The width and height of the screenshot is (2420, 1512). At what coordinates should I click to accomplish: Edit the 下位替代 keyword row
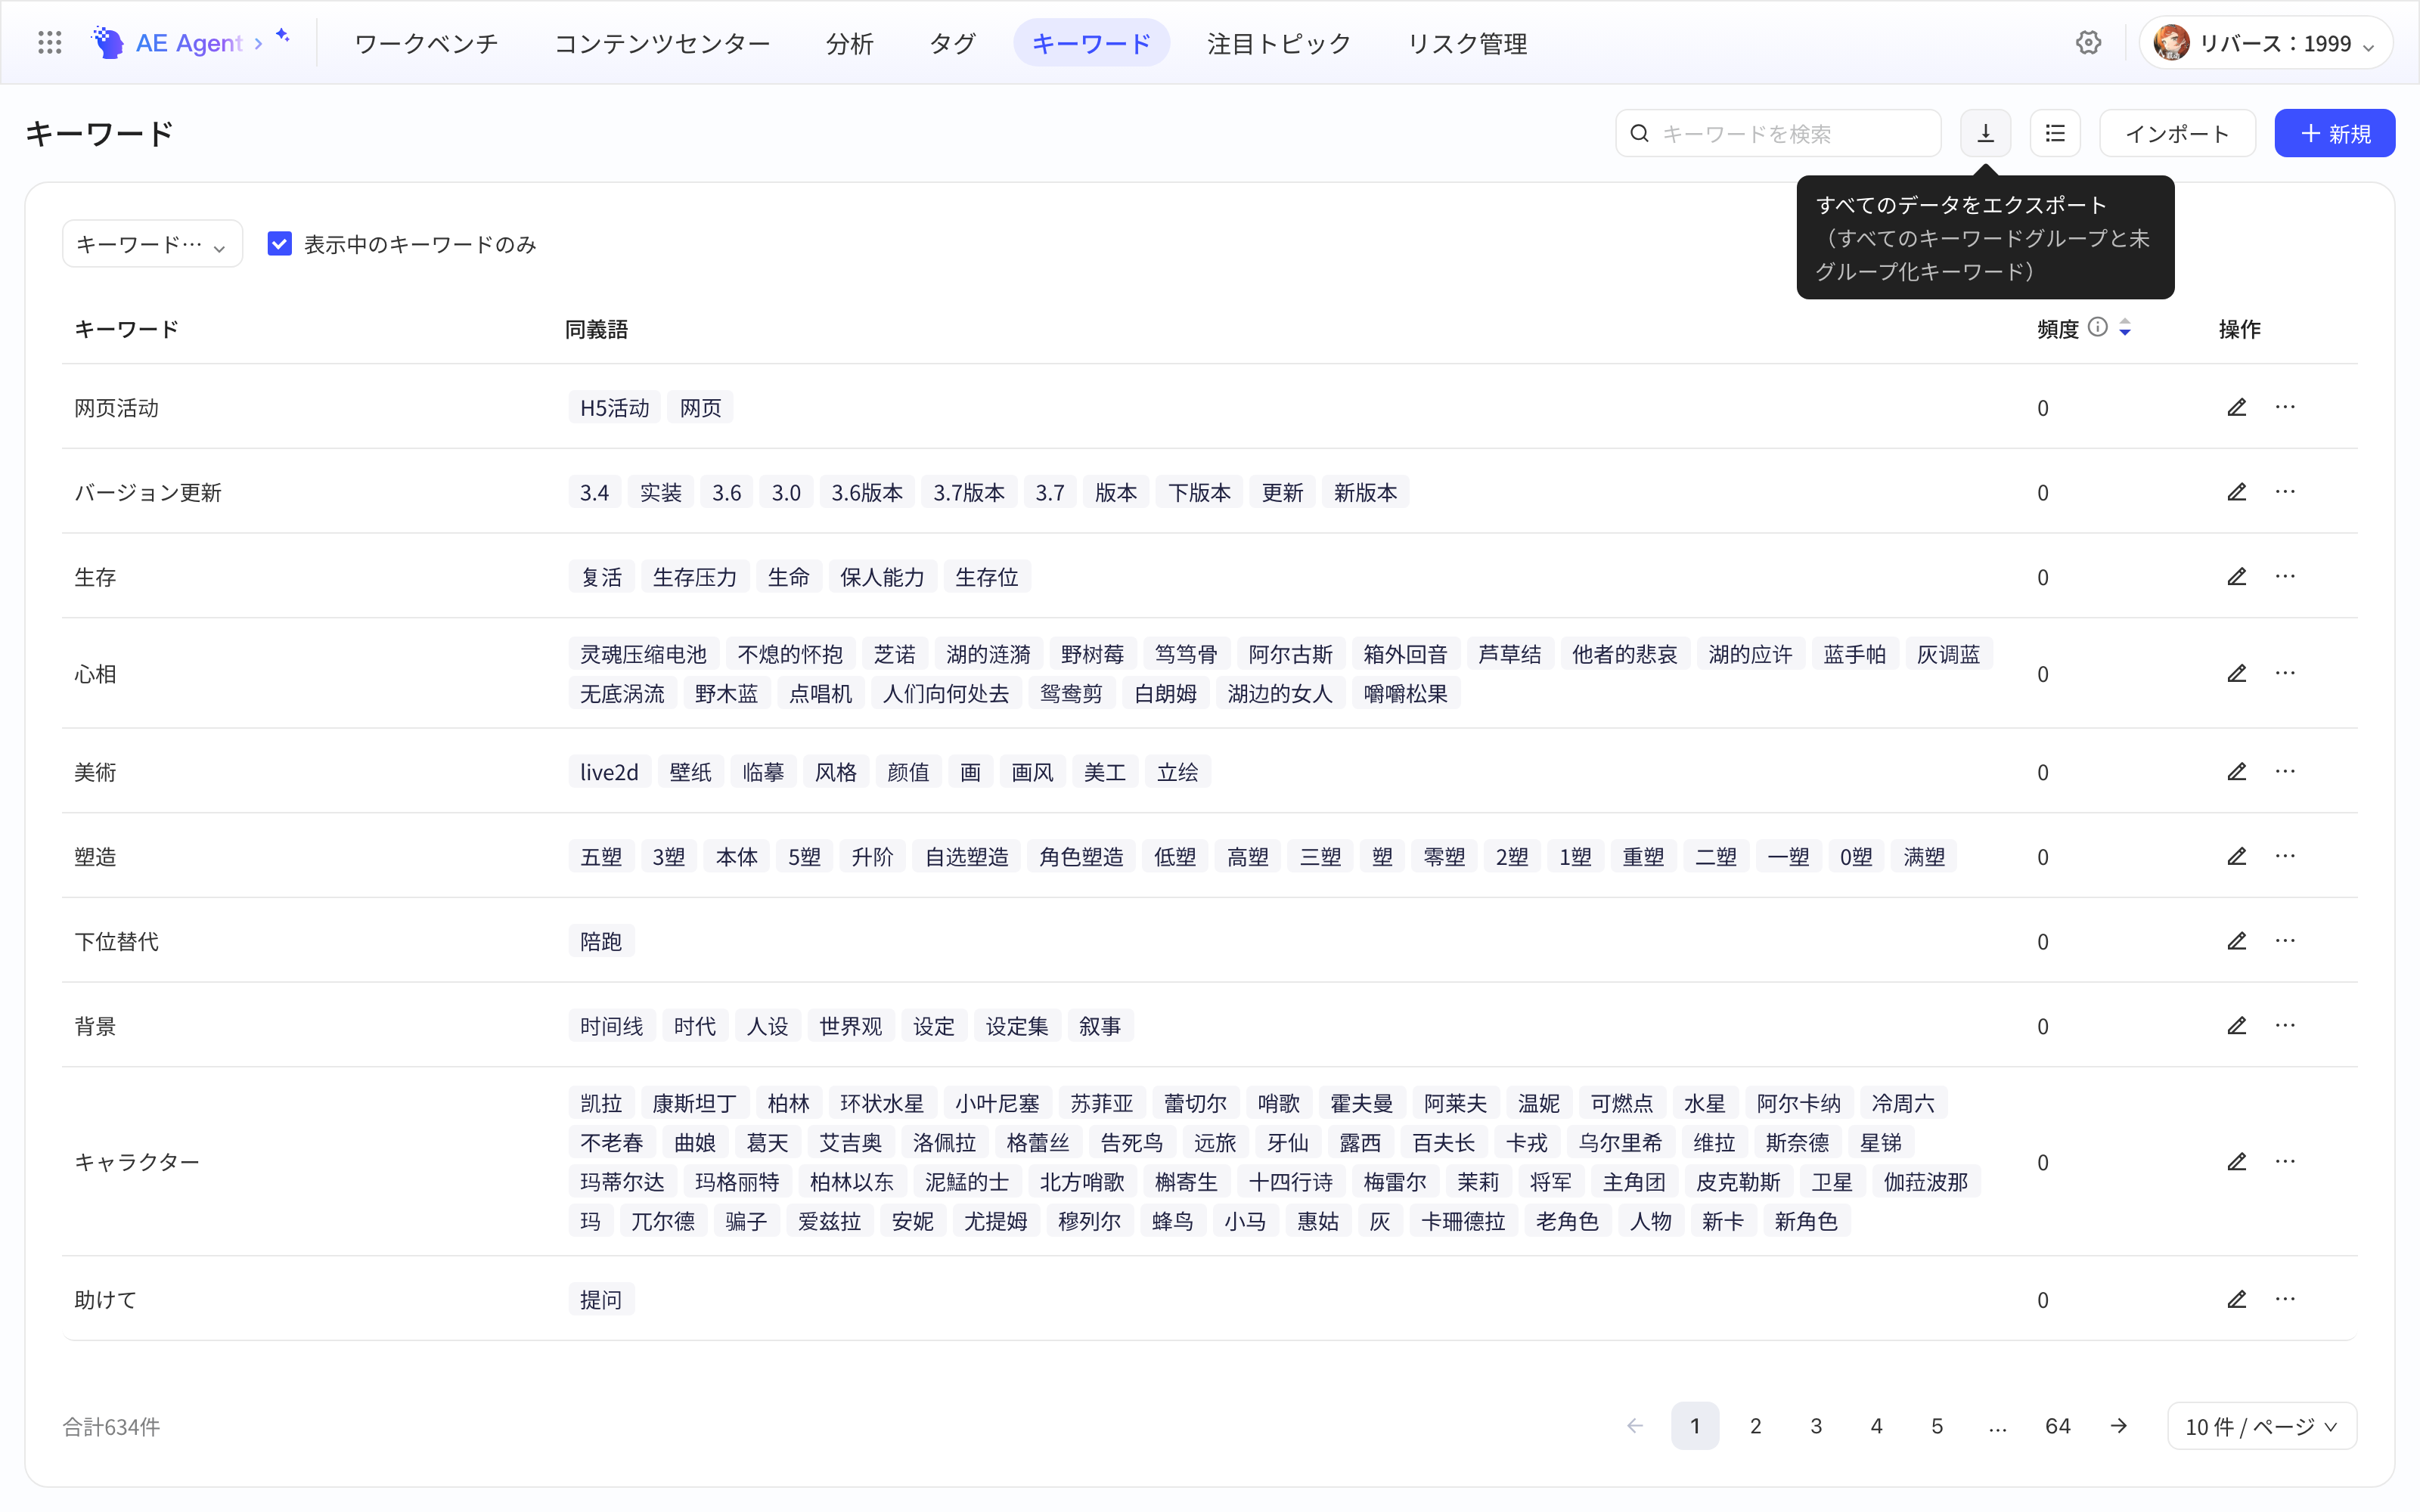pos(2237,941)
